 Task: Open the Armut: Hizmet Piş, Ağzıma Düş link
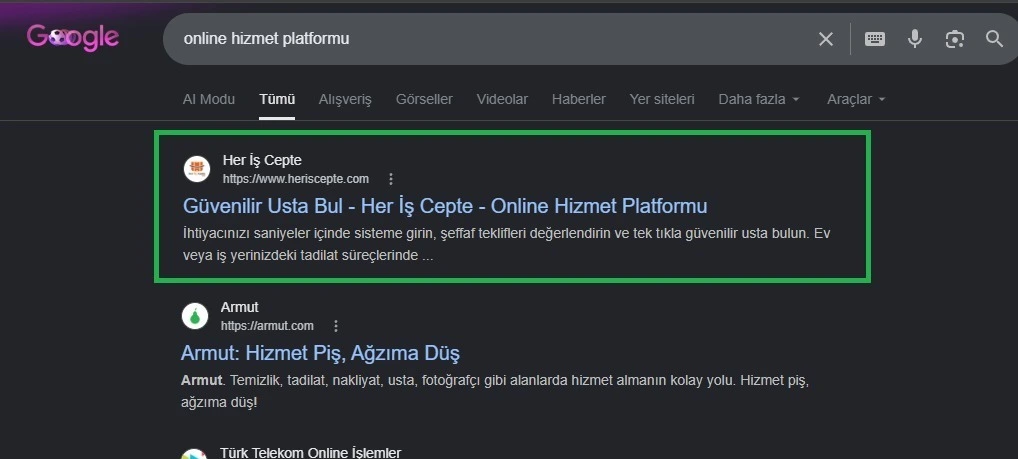pos(320,353)
